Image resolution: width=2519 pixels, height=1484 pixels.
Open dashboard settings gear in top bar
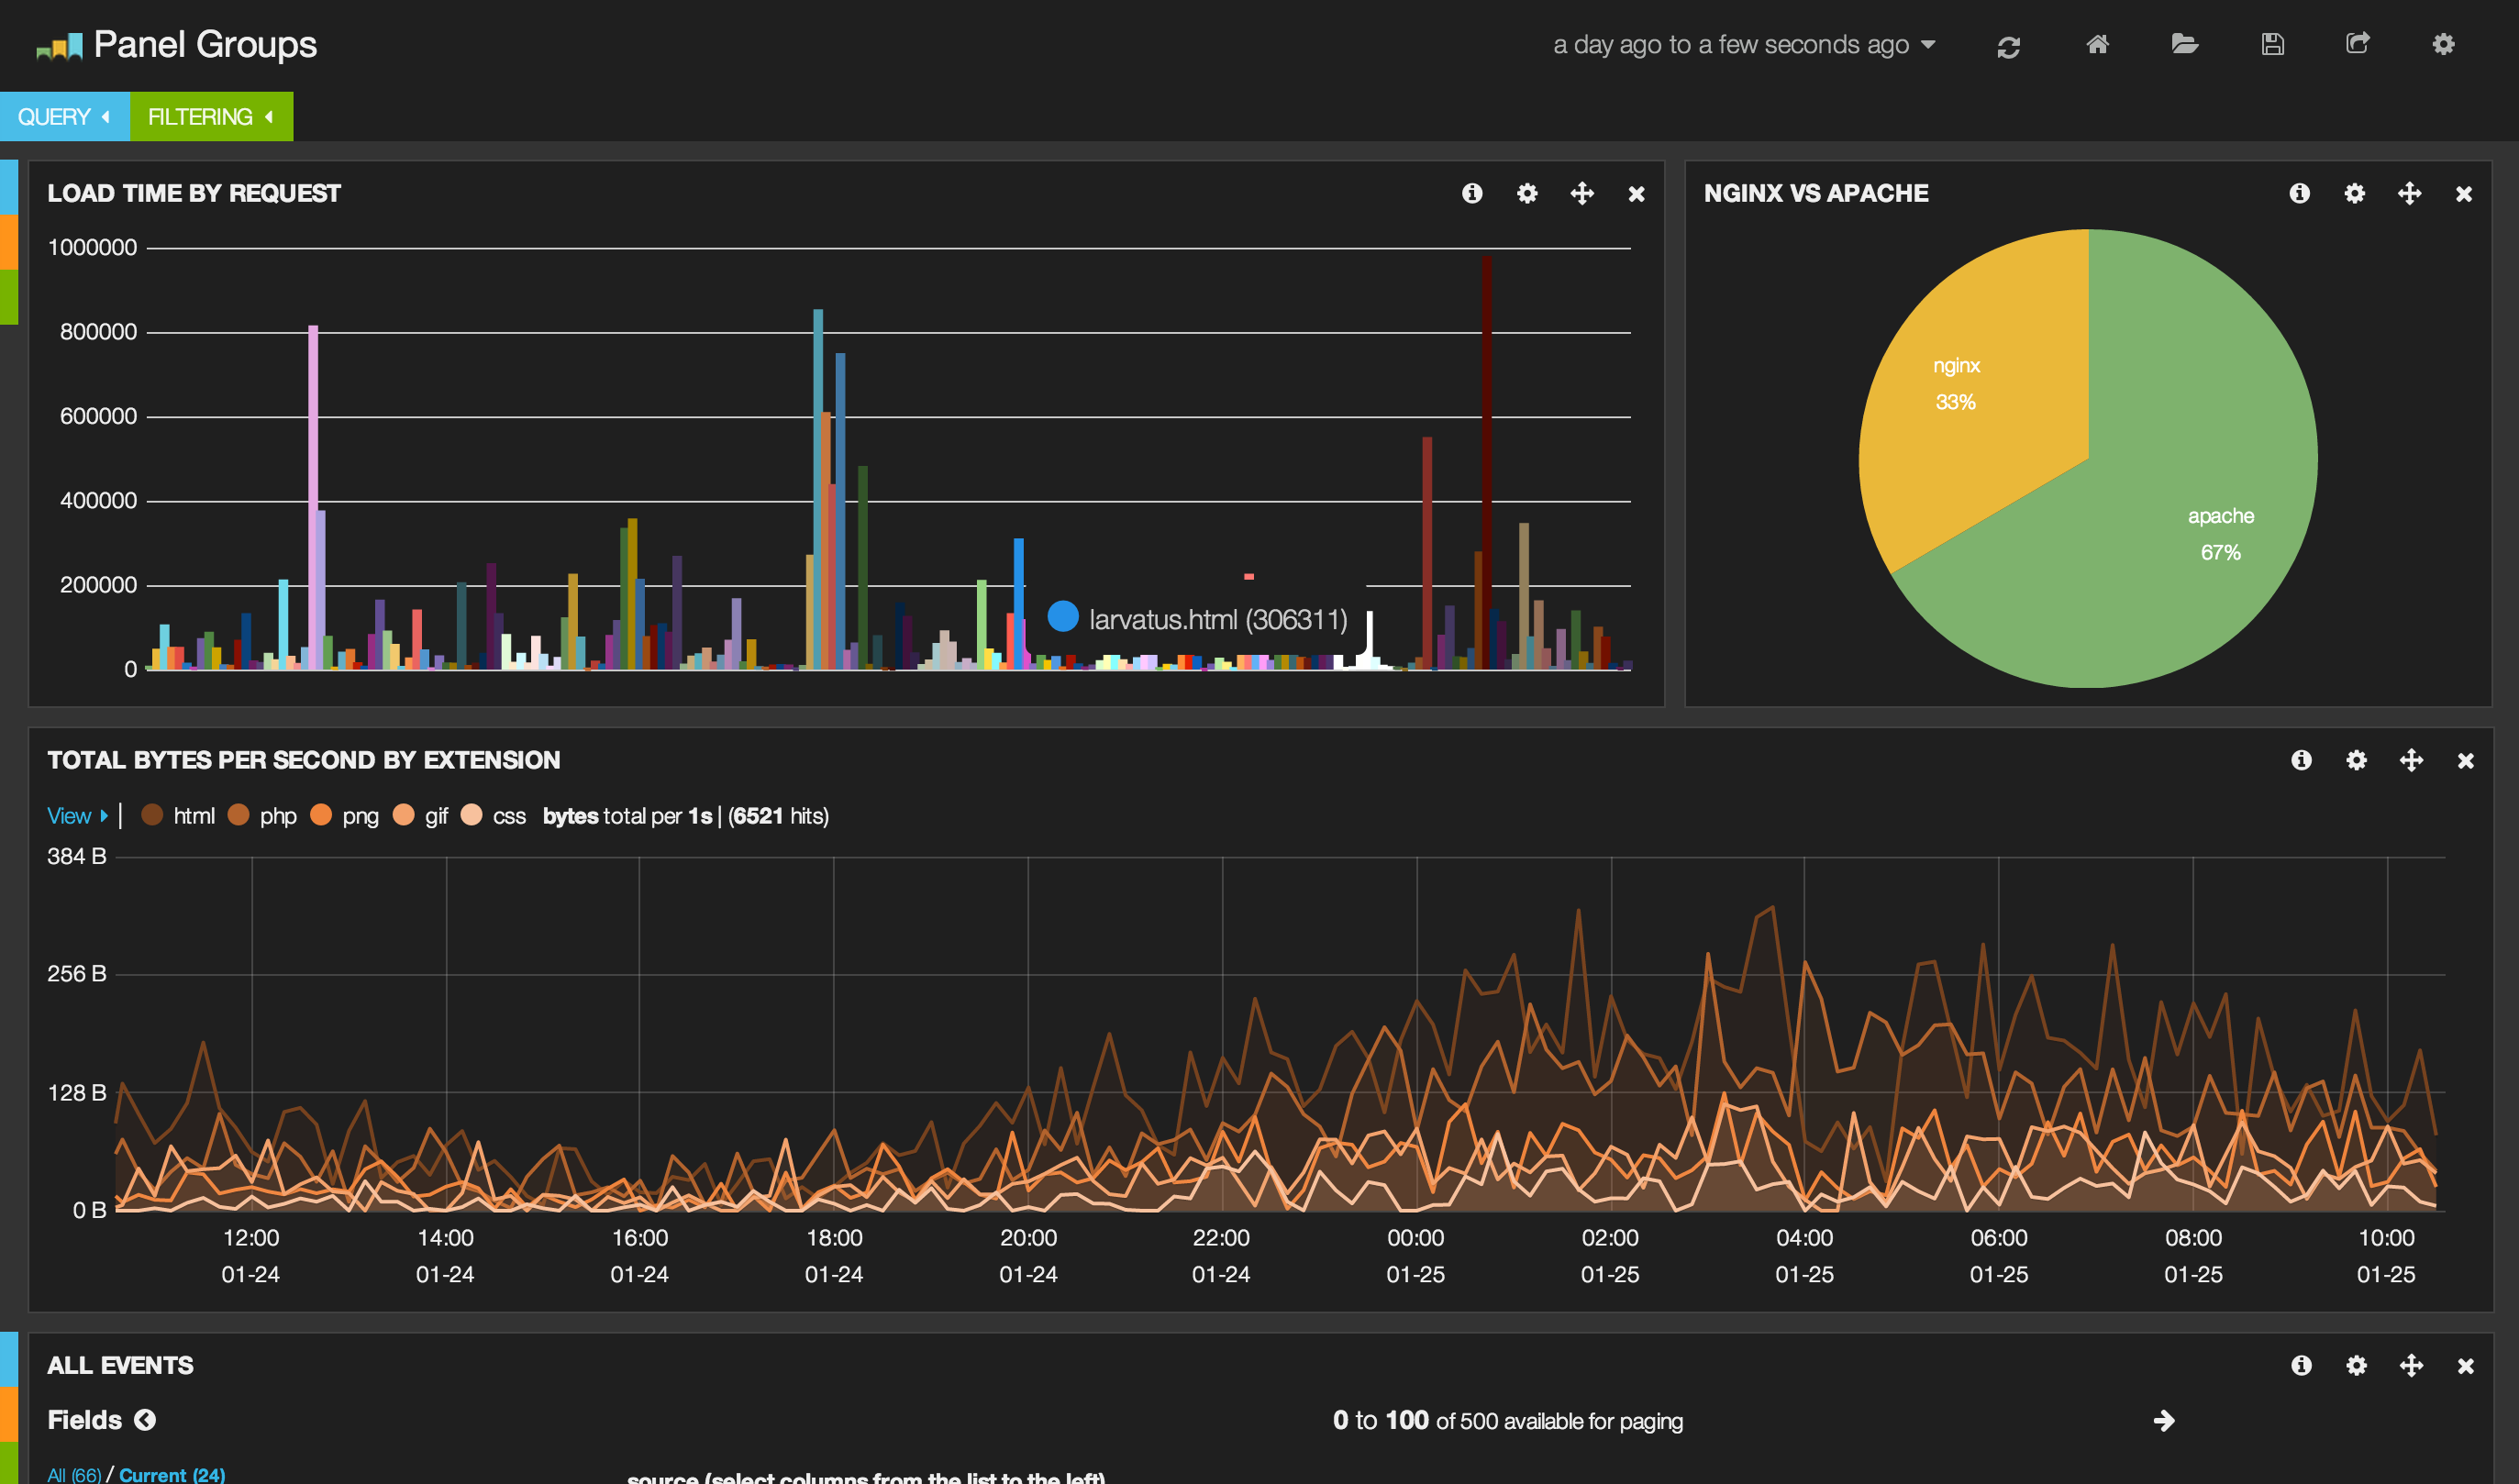pyautogui.click(x=2443, y=44)
